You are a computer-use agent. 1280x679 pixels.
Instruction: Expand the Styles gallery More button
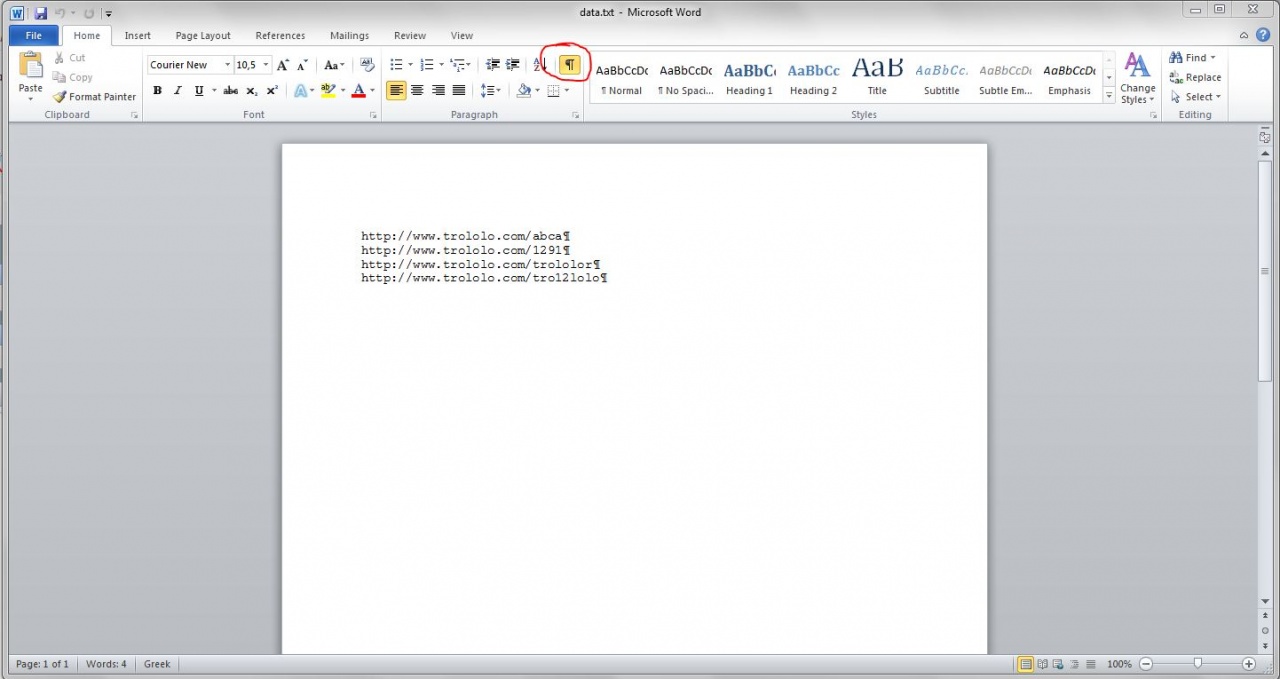1109,96
